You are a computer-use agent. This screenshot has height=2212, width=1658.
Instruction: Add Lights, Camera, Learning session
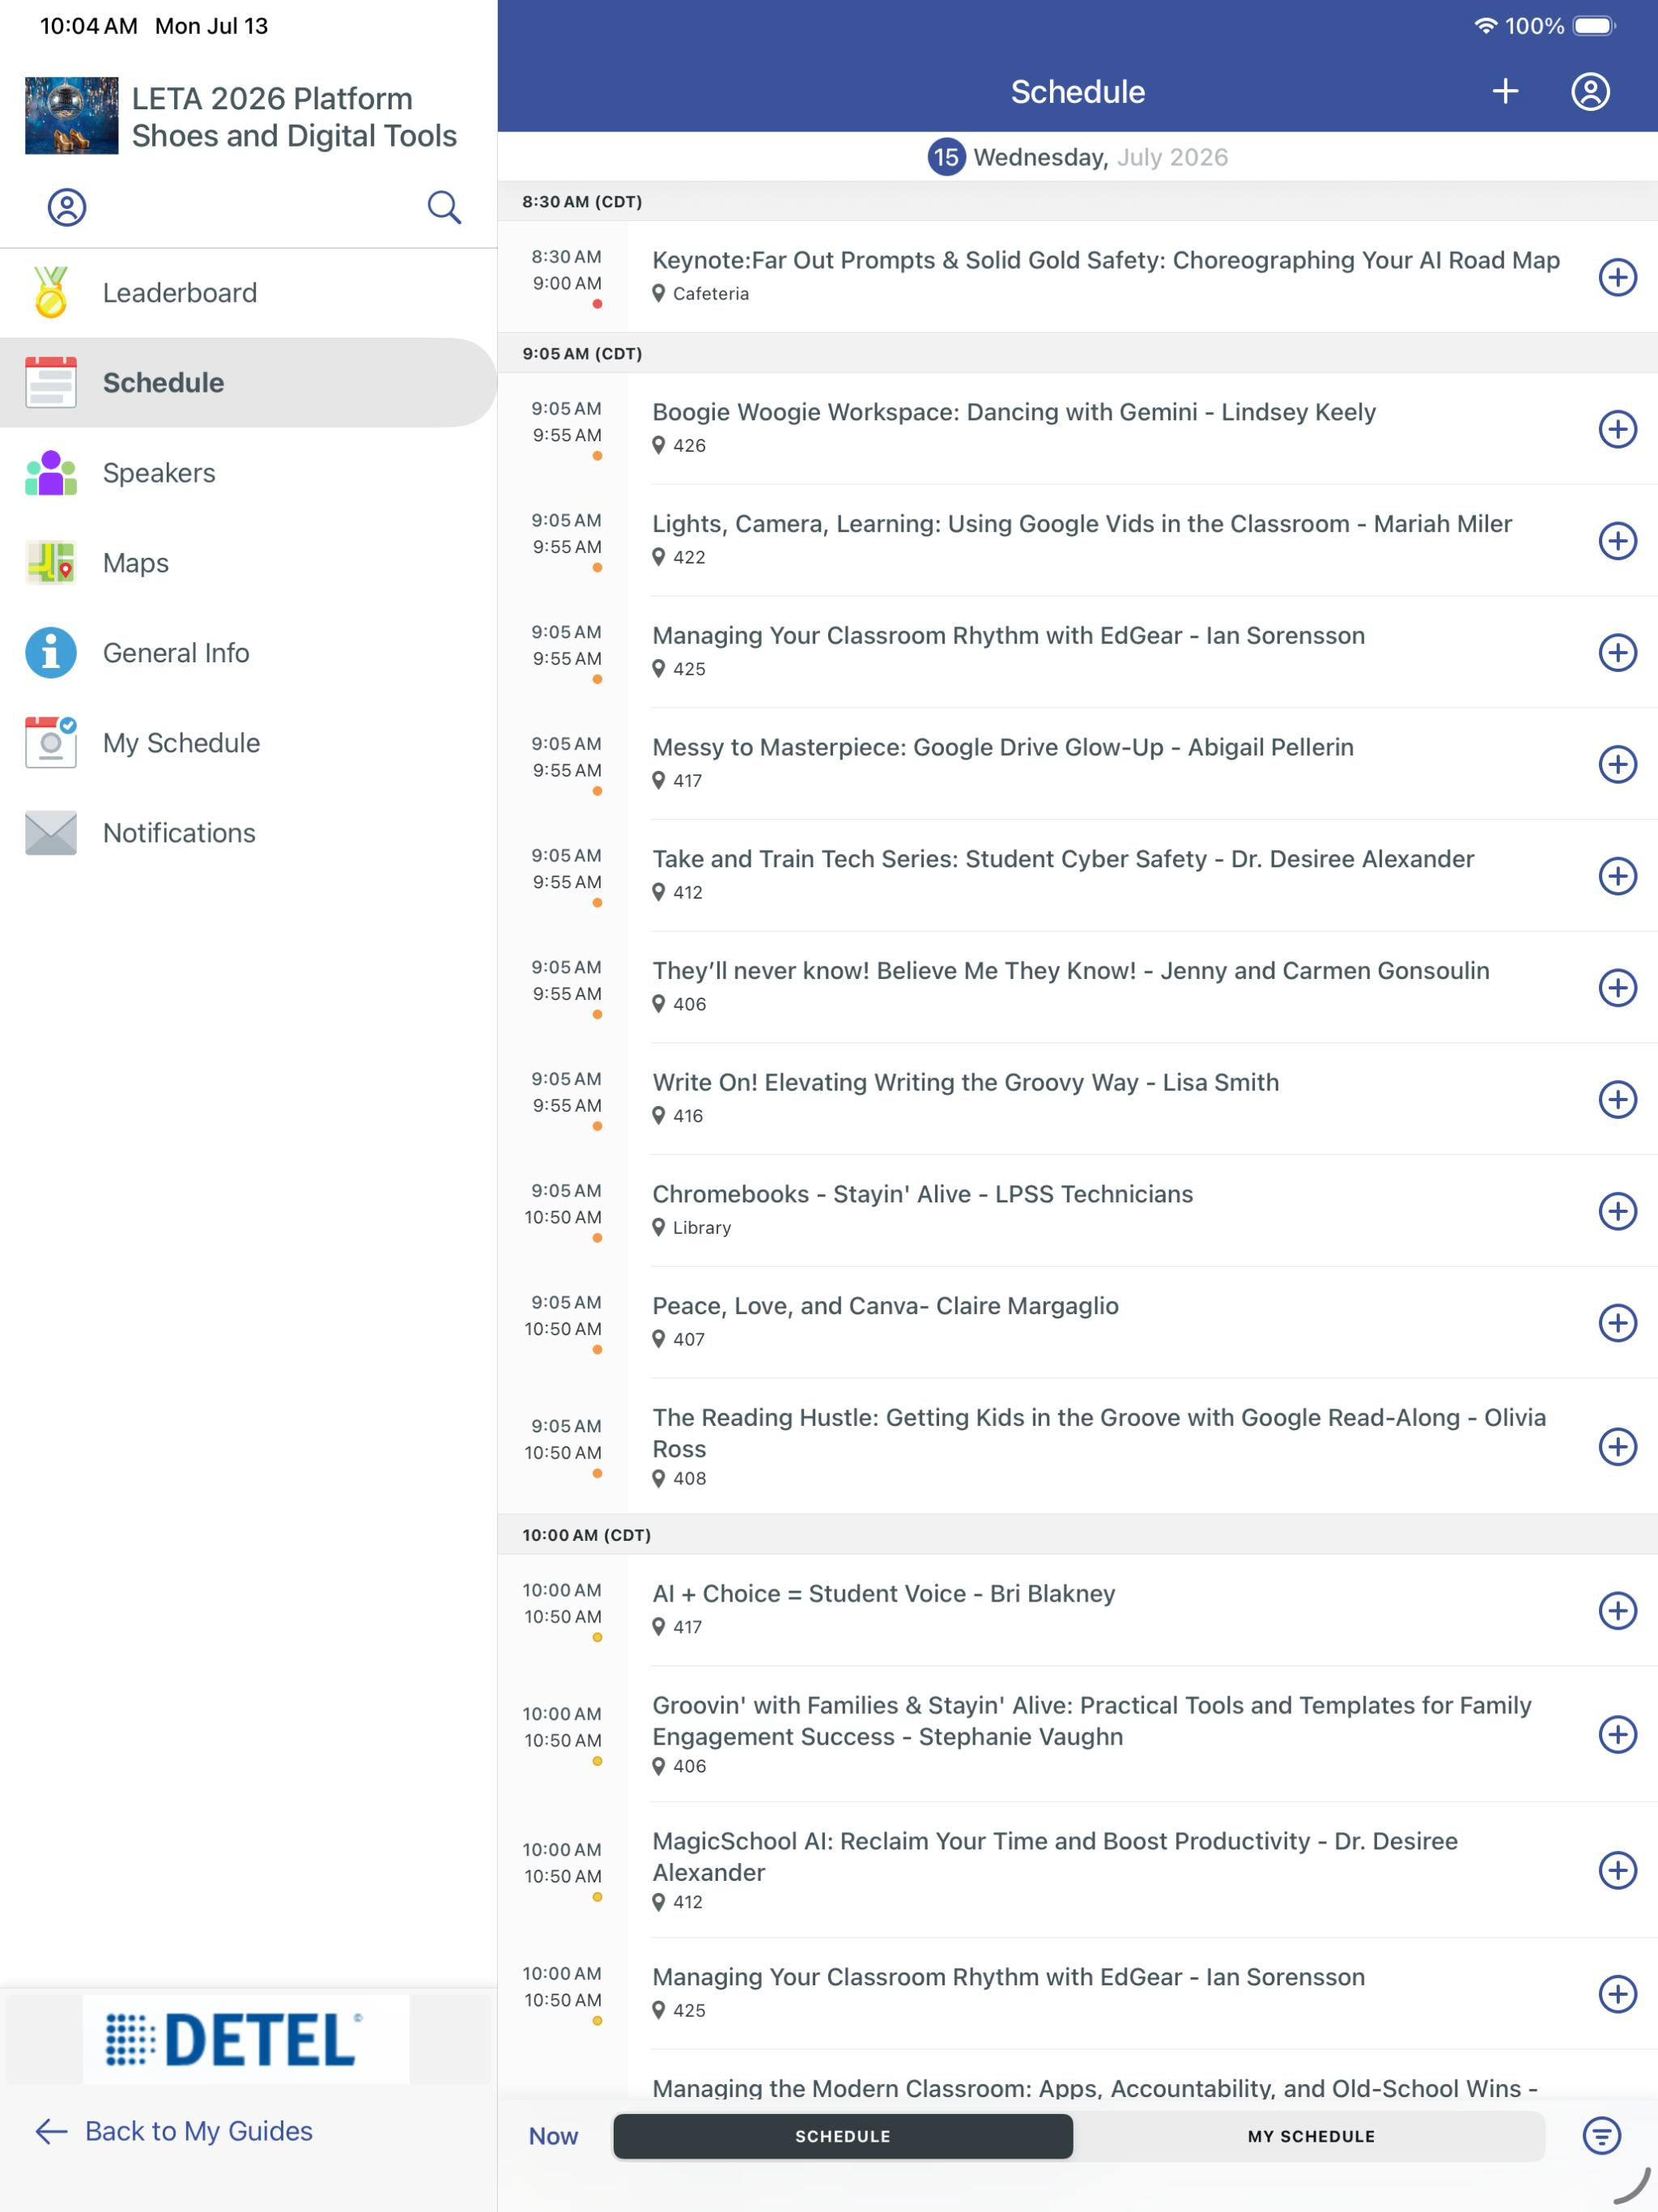(x=1617, y=541)
